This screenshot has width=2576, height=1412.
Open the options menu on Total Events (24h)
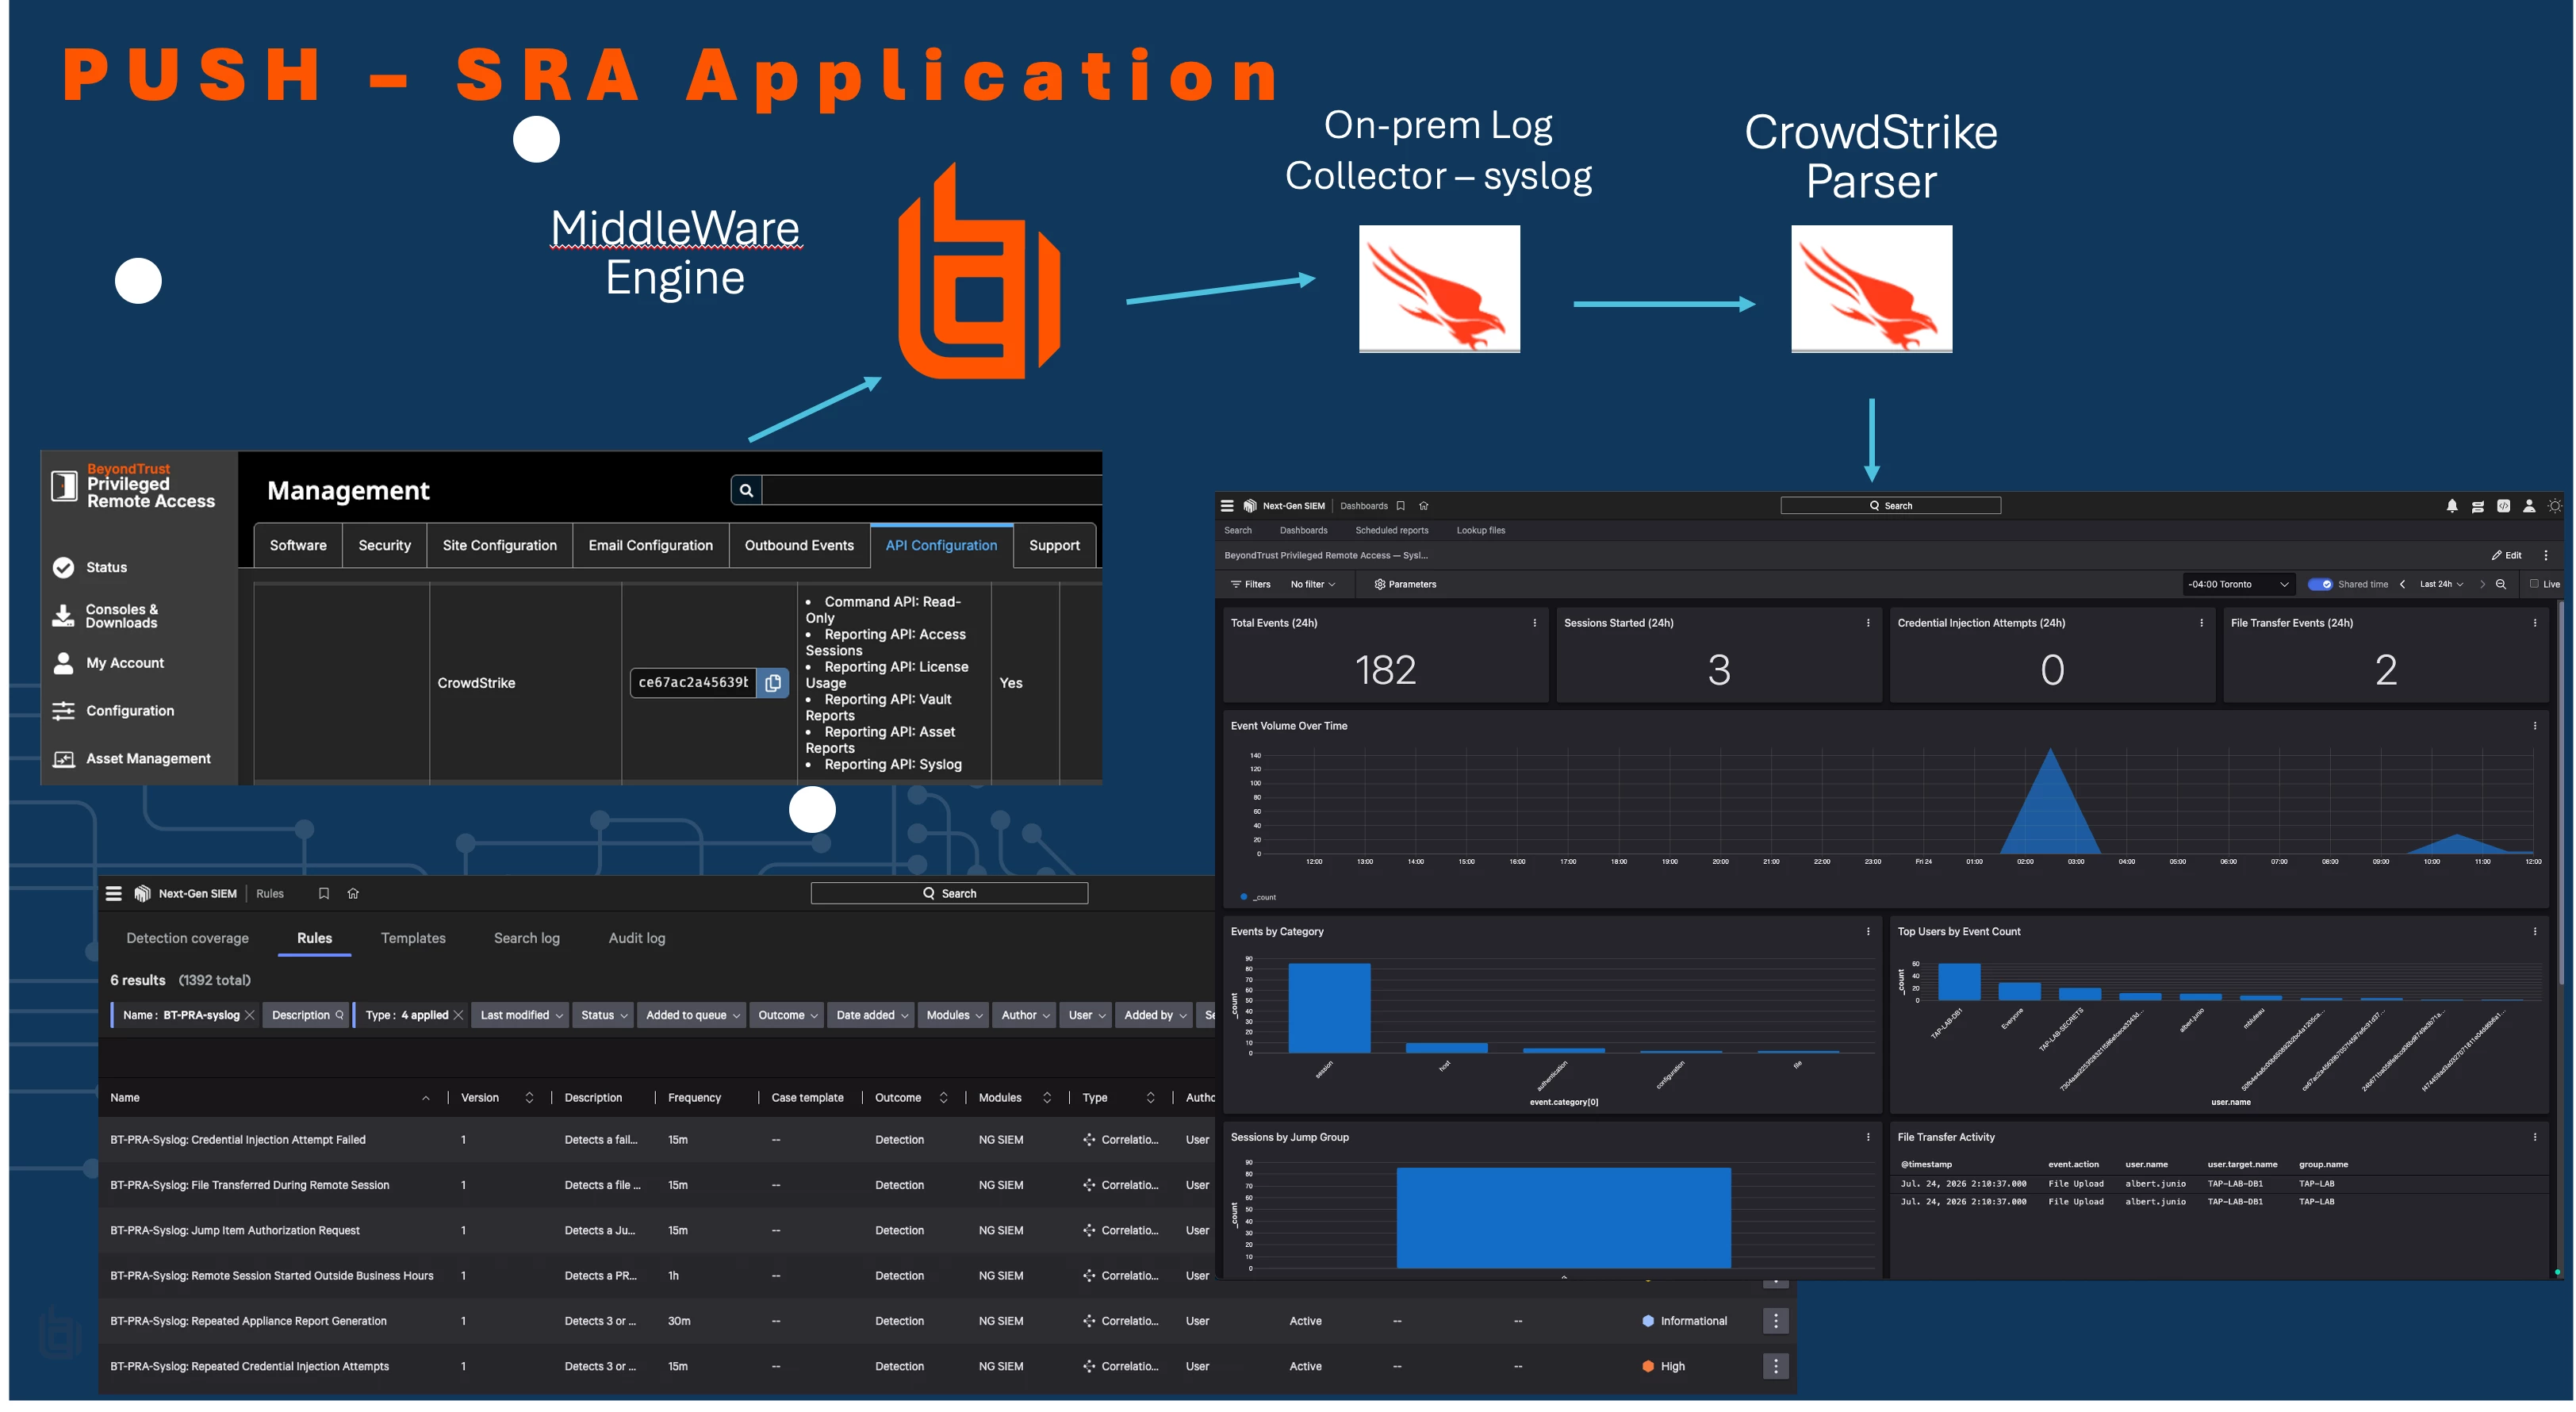pyautogui.click(x=1535, y=623)
